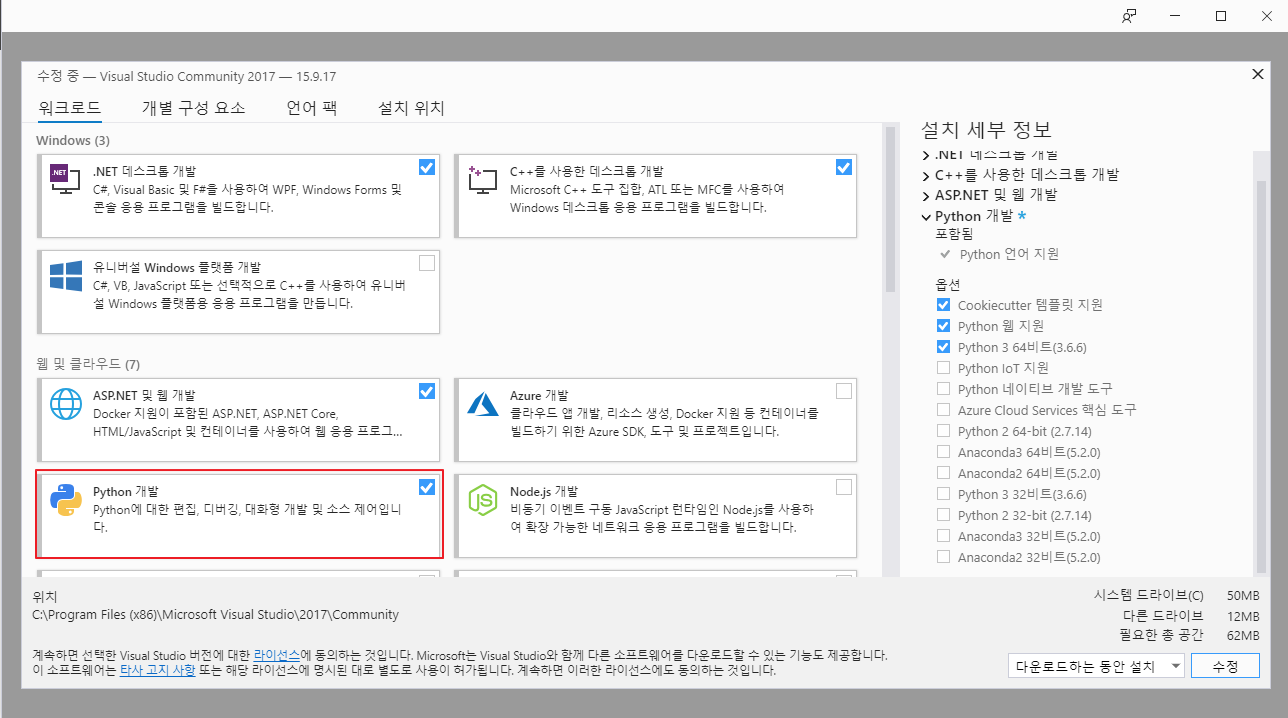Uncheck Python 3 64비트(3.6.6) option
Image resolution: width=1288 pixels, height=718 pixels.
click(x=943, y=347)
